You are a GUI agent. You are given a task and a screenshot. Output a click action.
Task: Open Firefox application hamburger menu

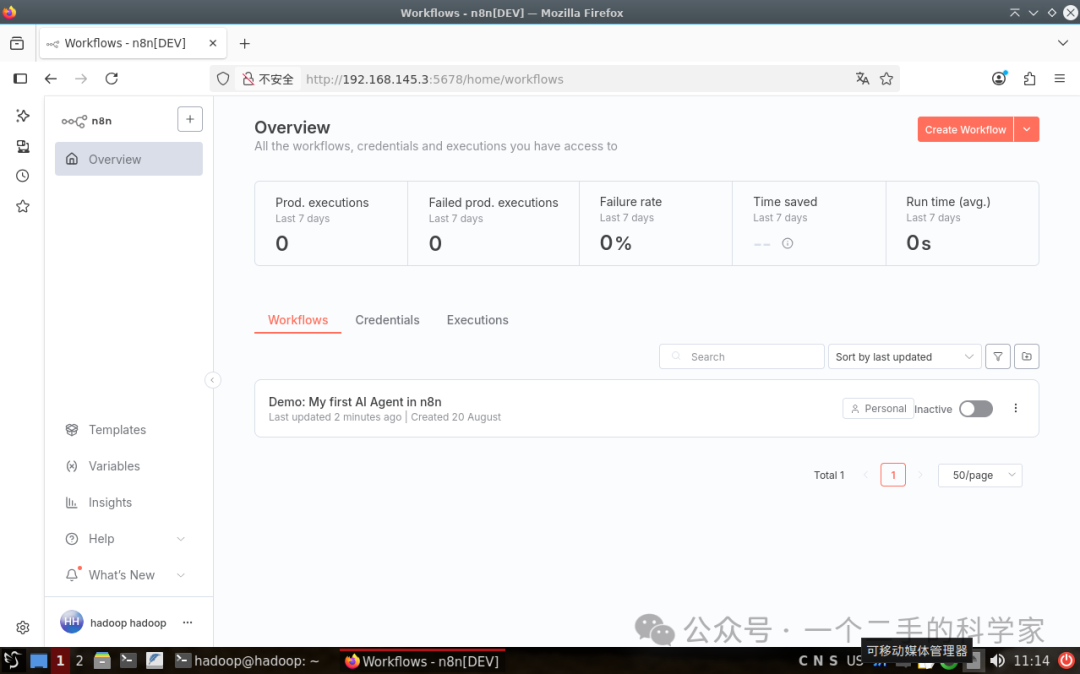coord(1059,78)
